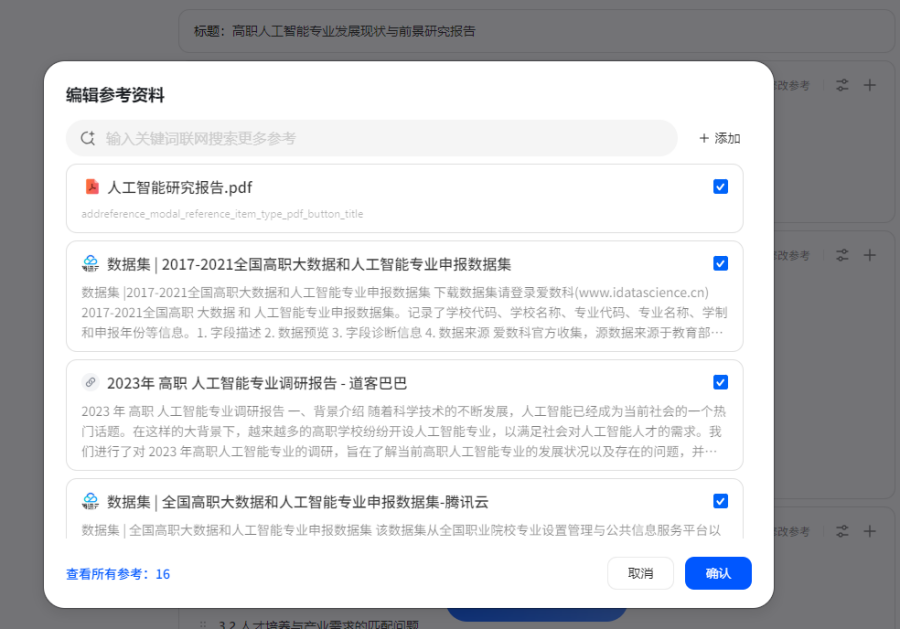Viewport: 900px width, 629px height.
Task: Confirm with the blue 确认 button
Action: pyautogui.click(x=718, y=573)
